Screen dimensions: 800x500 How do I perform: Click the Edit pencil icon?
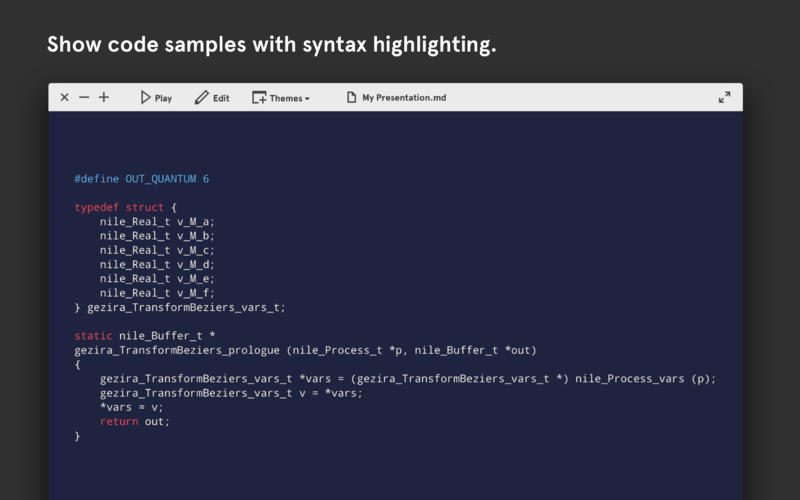point(201,98)
